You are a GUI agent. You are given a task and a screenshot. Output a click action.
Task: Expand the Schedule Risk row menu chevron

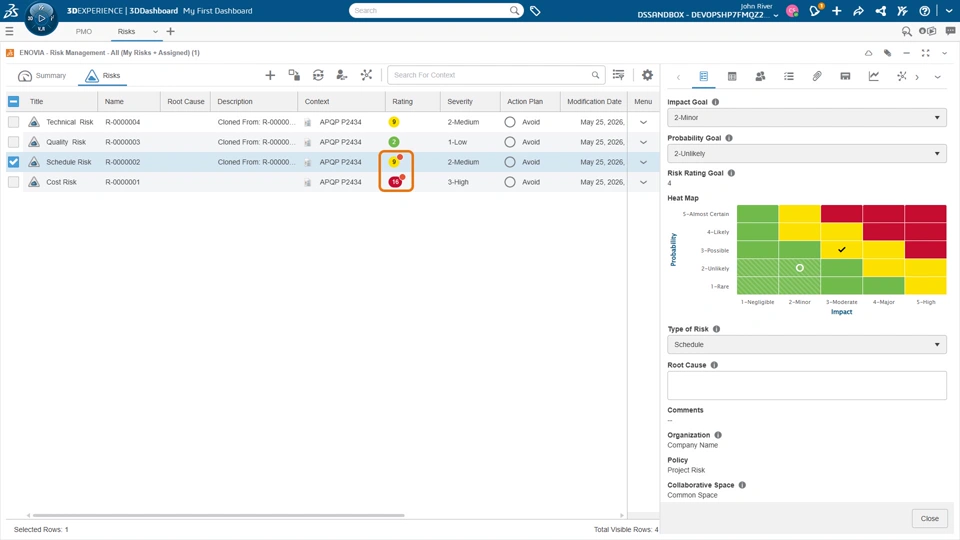[643, 162]
